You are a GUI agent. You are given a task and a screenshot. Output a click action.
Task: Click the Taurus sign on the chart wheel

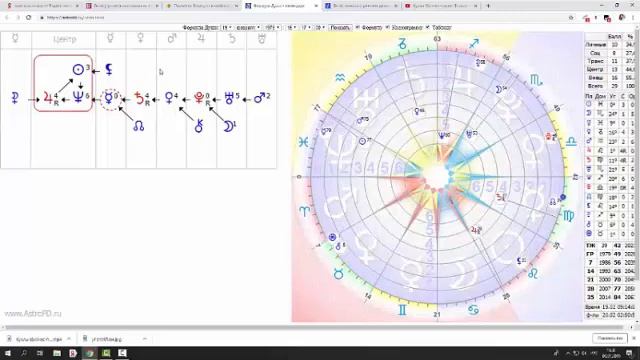[338, 274]
